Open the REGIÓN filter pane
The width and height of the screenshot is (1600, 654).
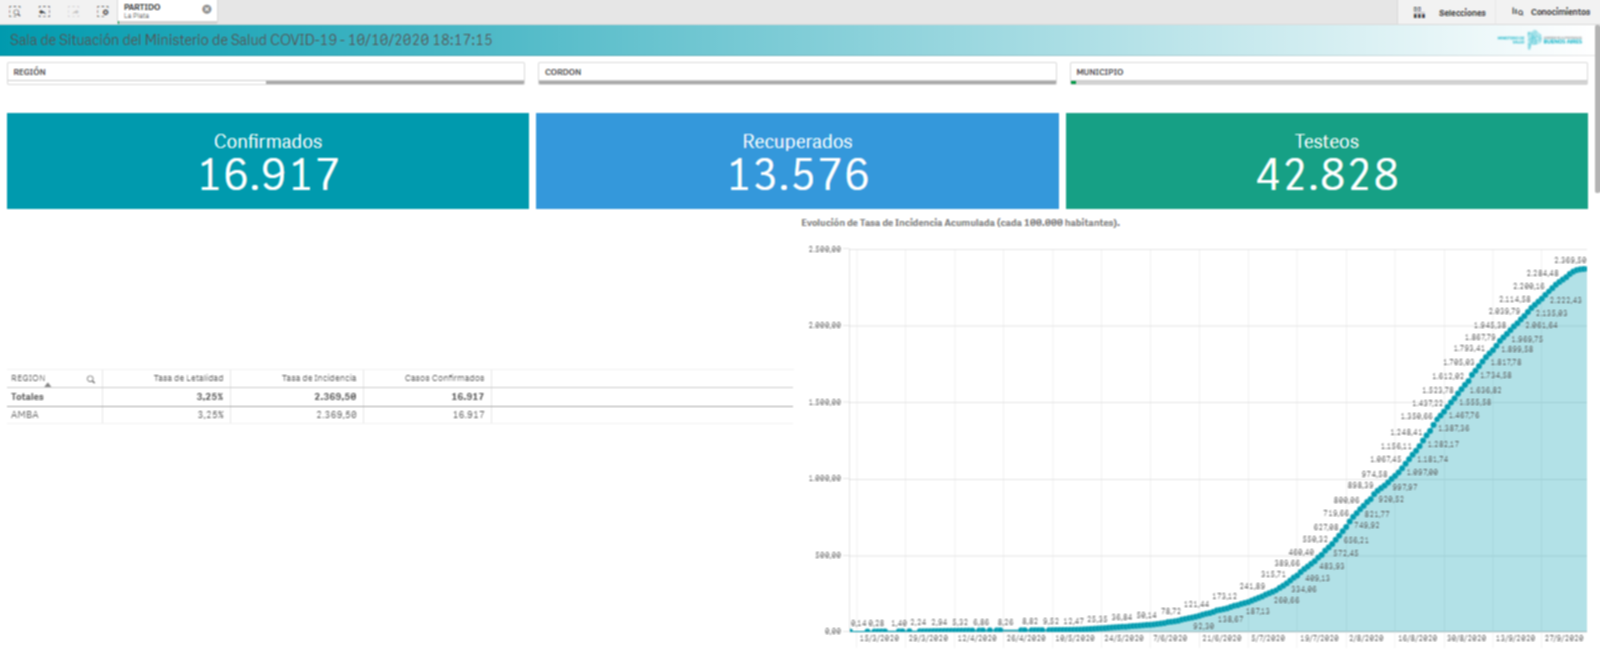pos(265,73)
